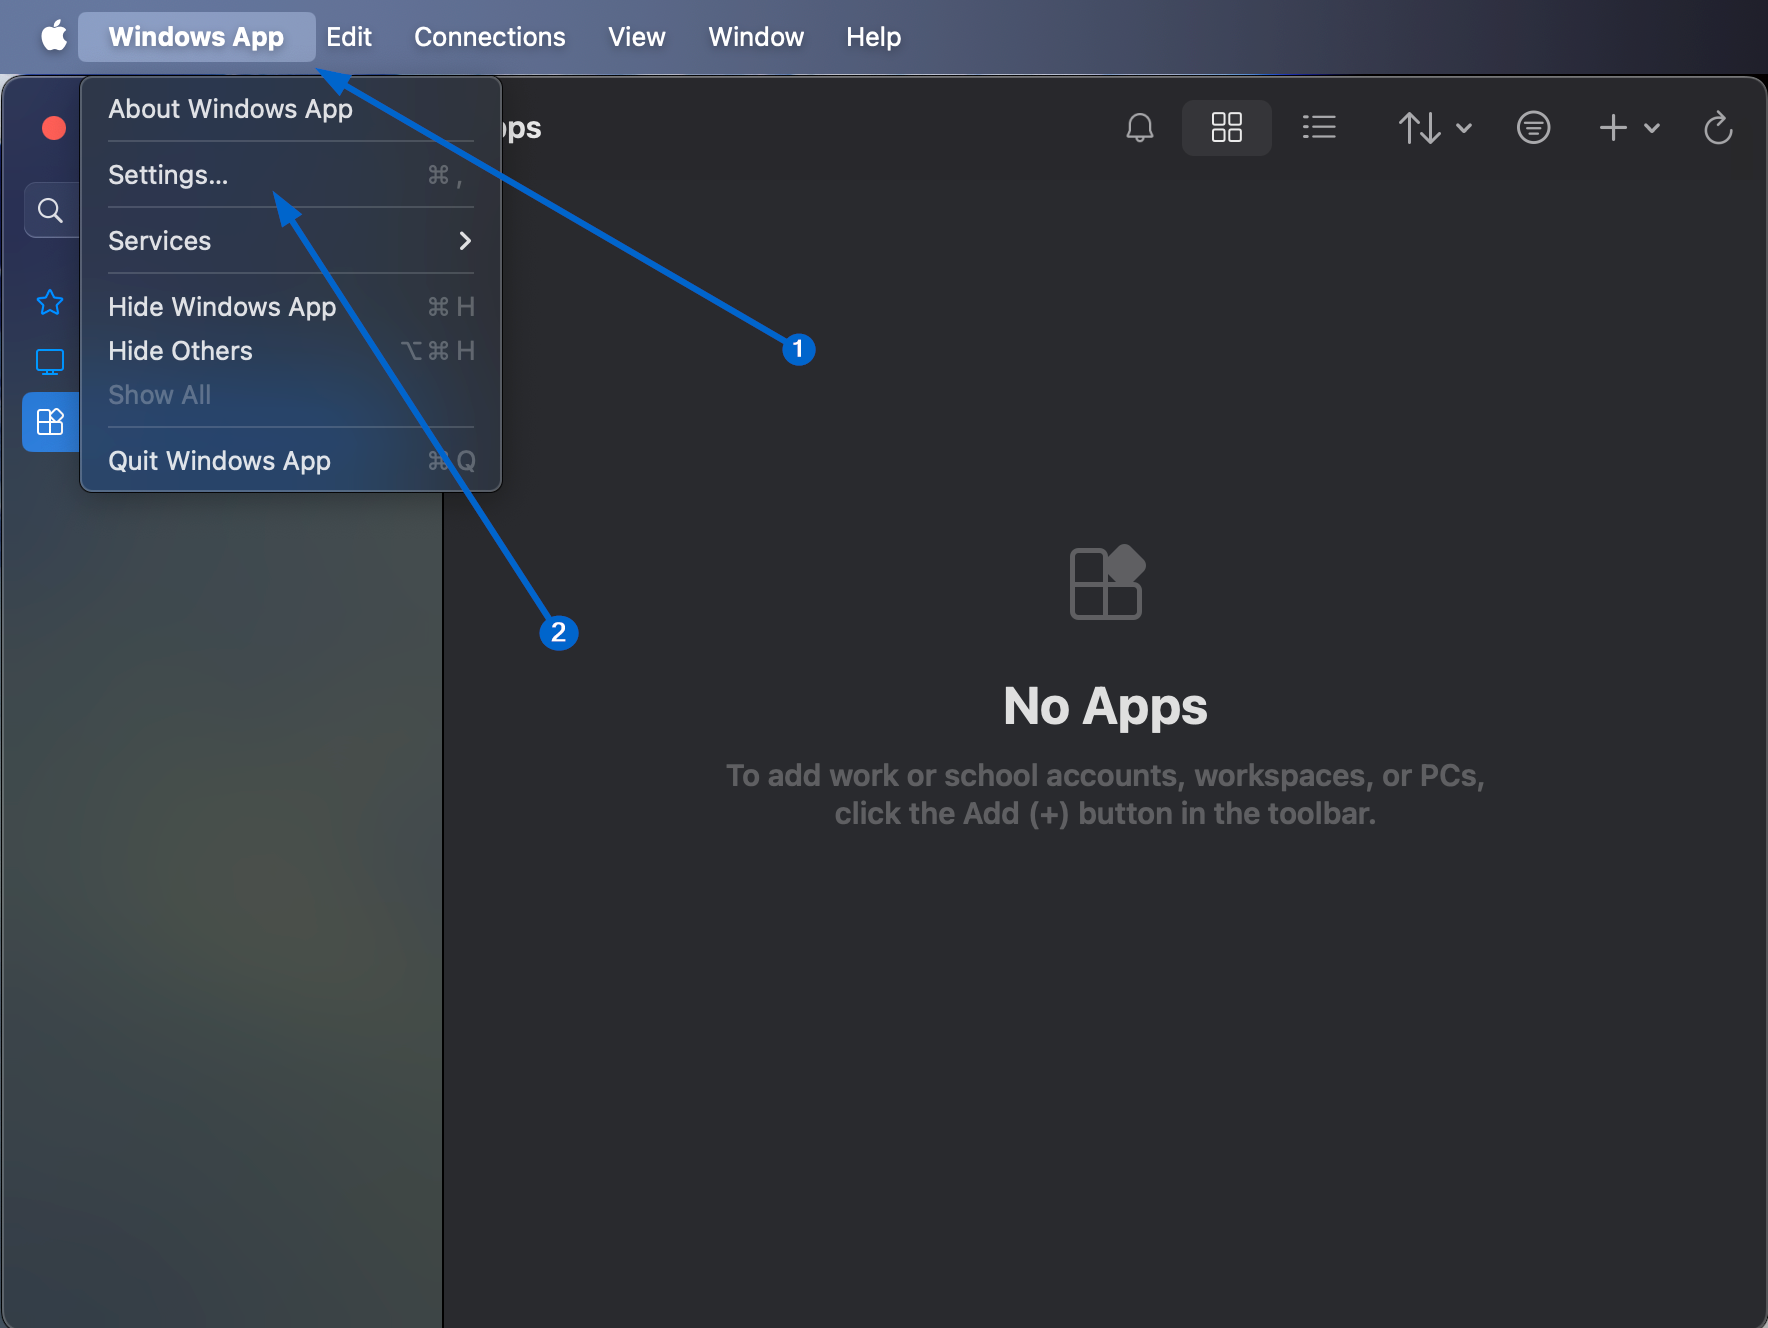
Task: Open the Apple menu
Action: point(54,37)
